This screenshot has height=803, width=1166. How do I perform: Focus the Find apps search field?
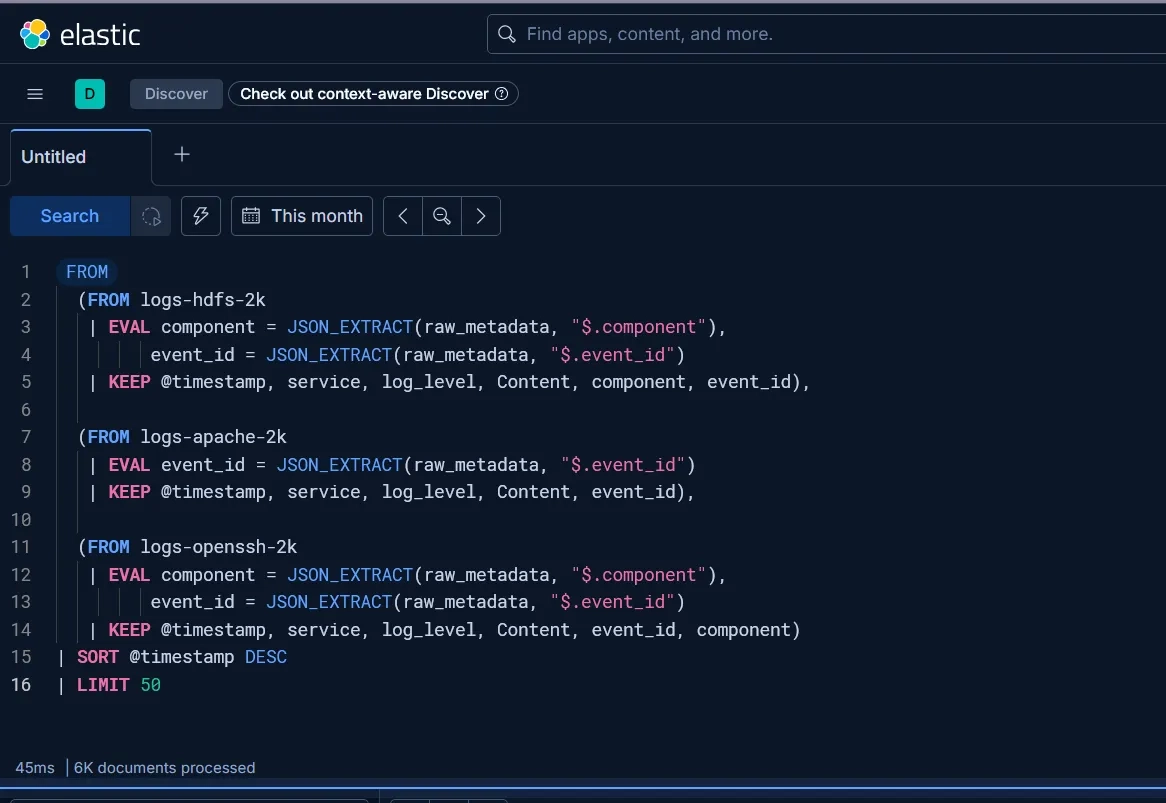pyautogui.click(x=827, y=34)
